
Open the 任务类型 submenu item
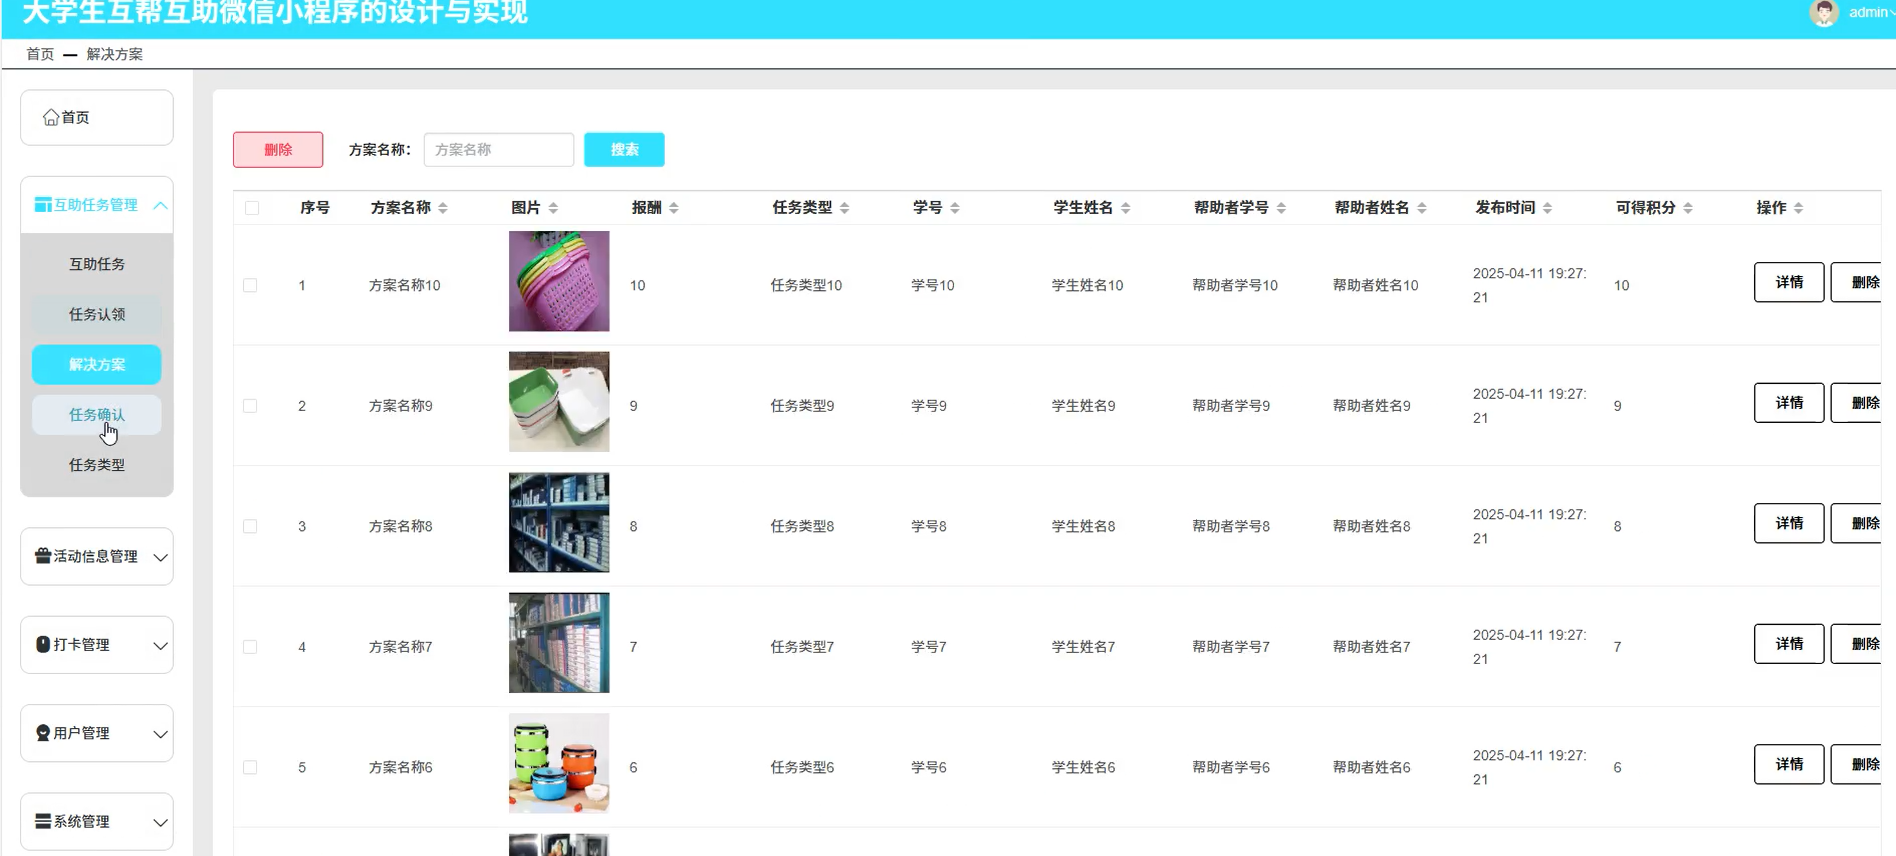[97, 465]
